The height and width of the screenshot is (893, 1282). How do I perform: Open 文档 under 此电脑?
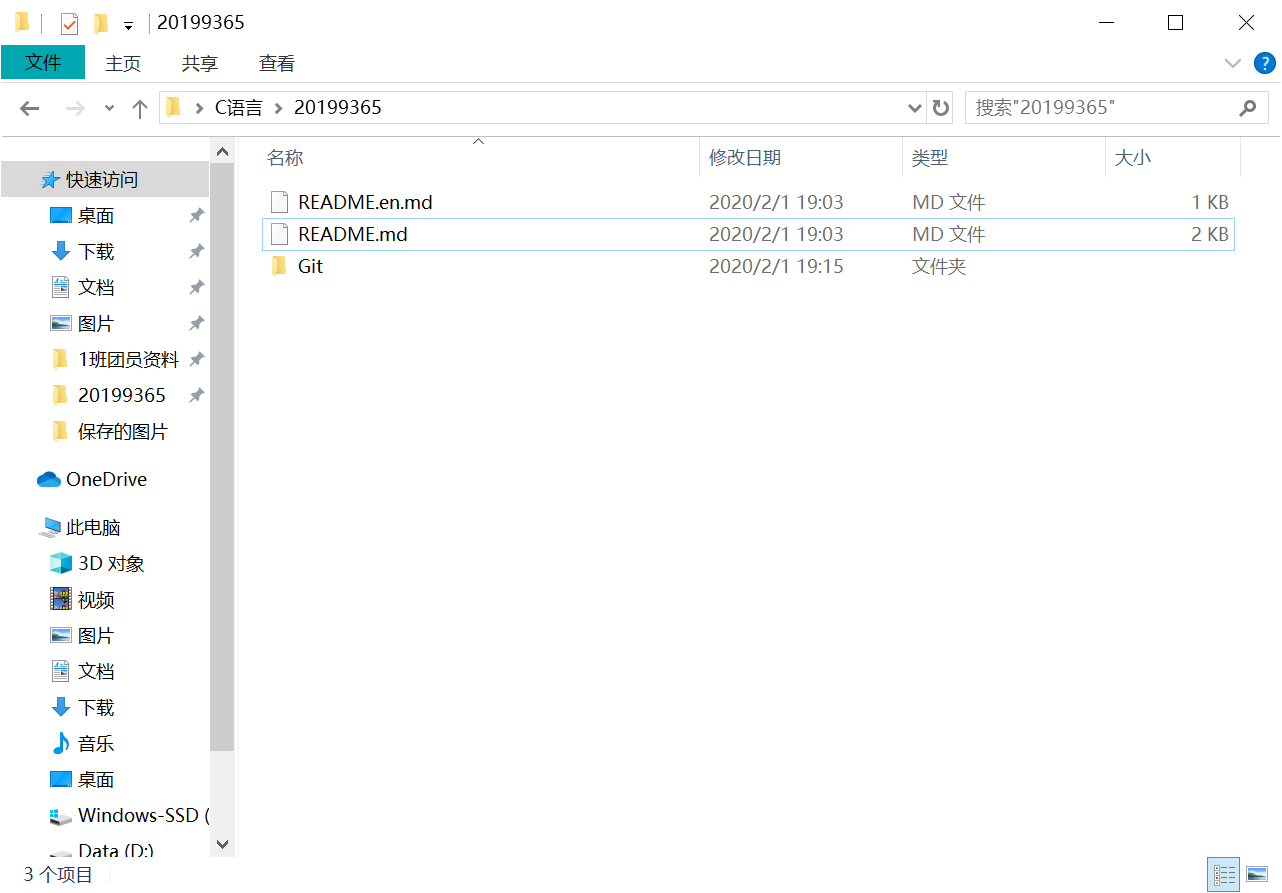pos(96,672)
